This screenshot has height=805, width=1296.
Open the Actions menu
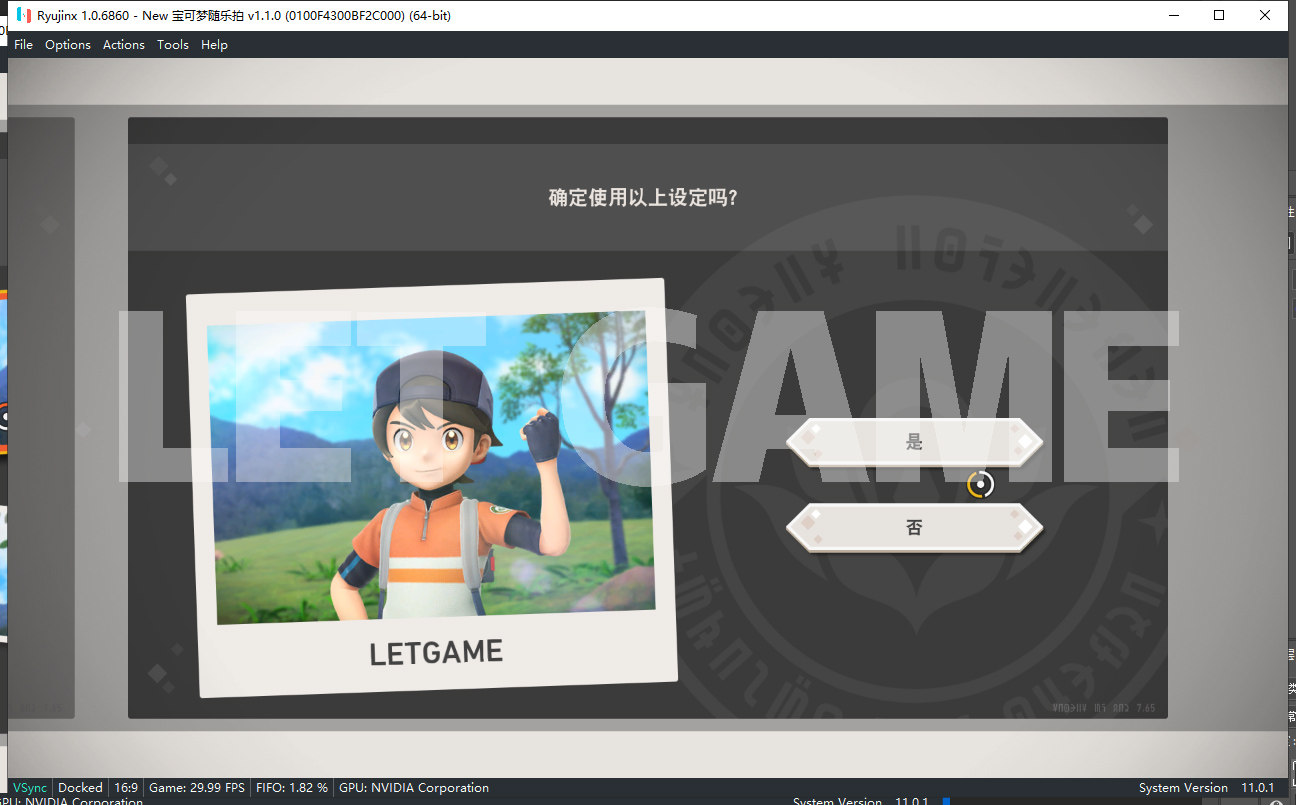(x=124, y=45)
